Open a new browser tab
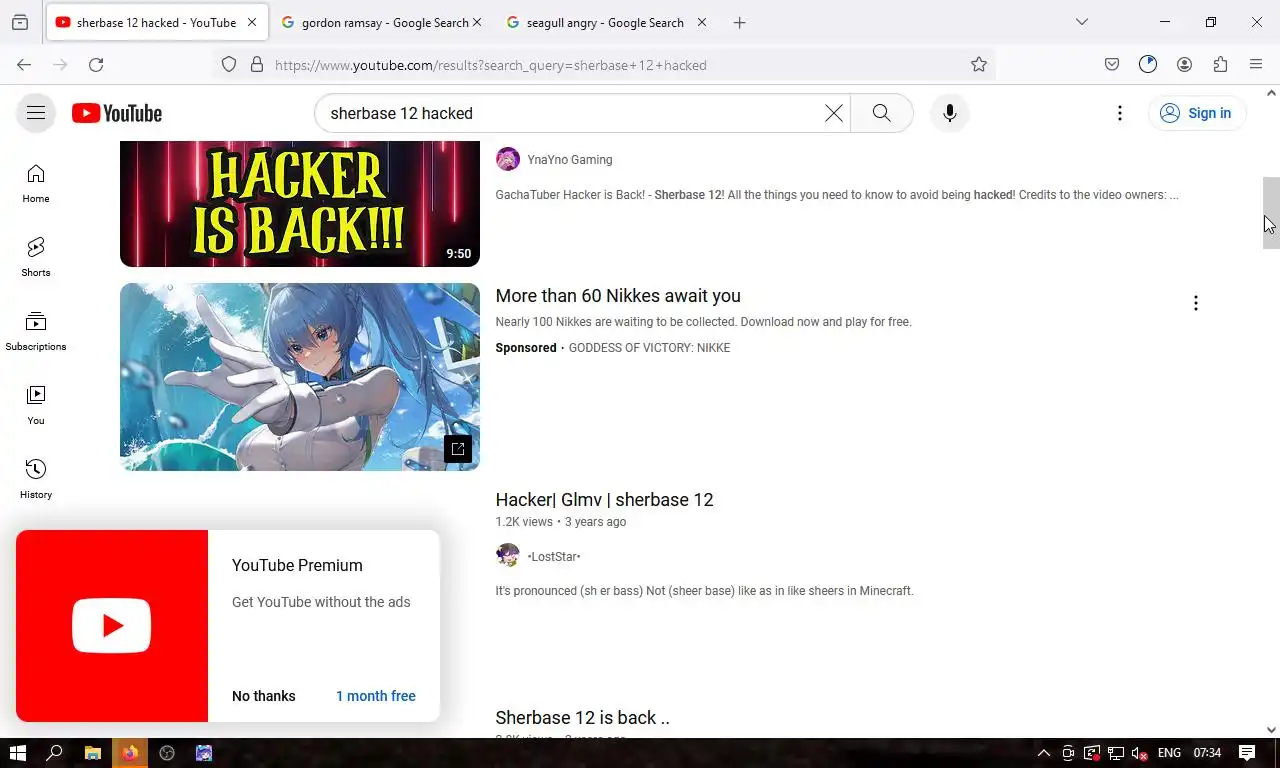Image resolution: width=1280 pixels, height=768 pixels. [x=739, y=22]
